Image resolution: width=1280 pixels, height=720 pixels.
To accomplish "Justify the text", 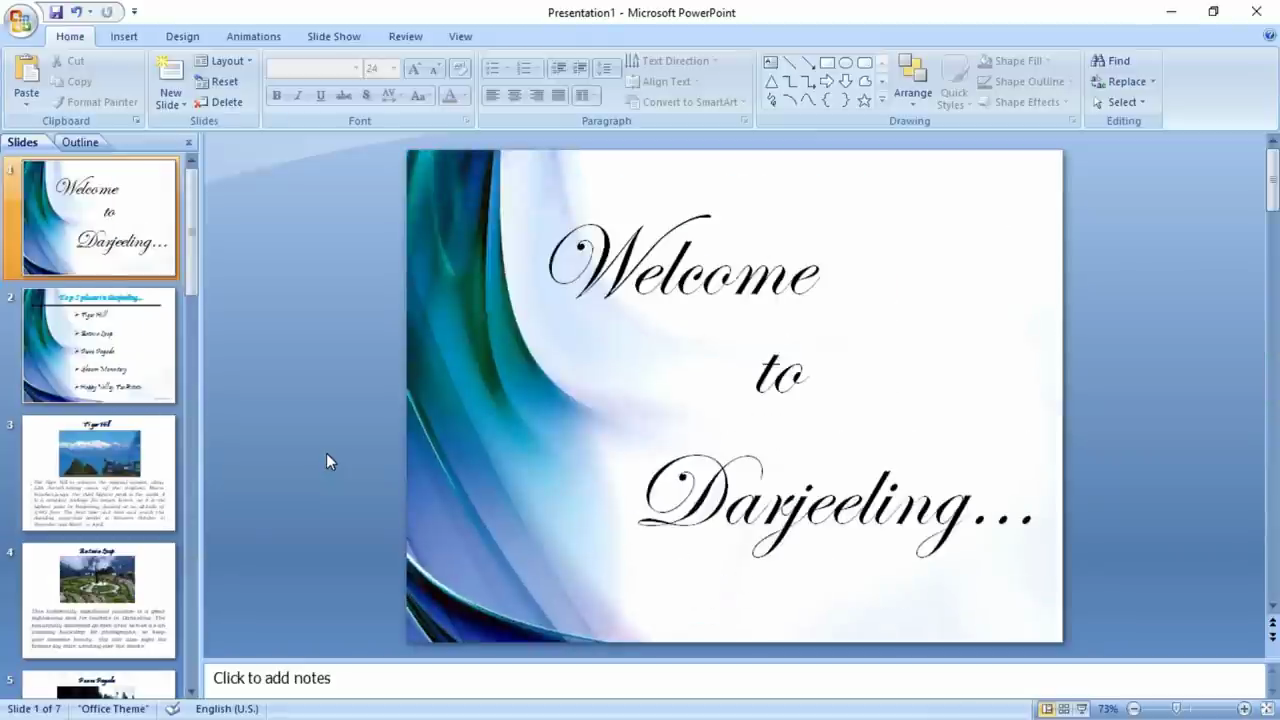I will (x=558, y=96).
